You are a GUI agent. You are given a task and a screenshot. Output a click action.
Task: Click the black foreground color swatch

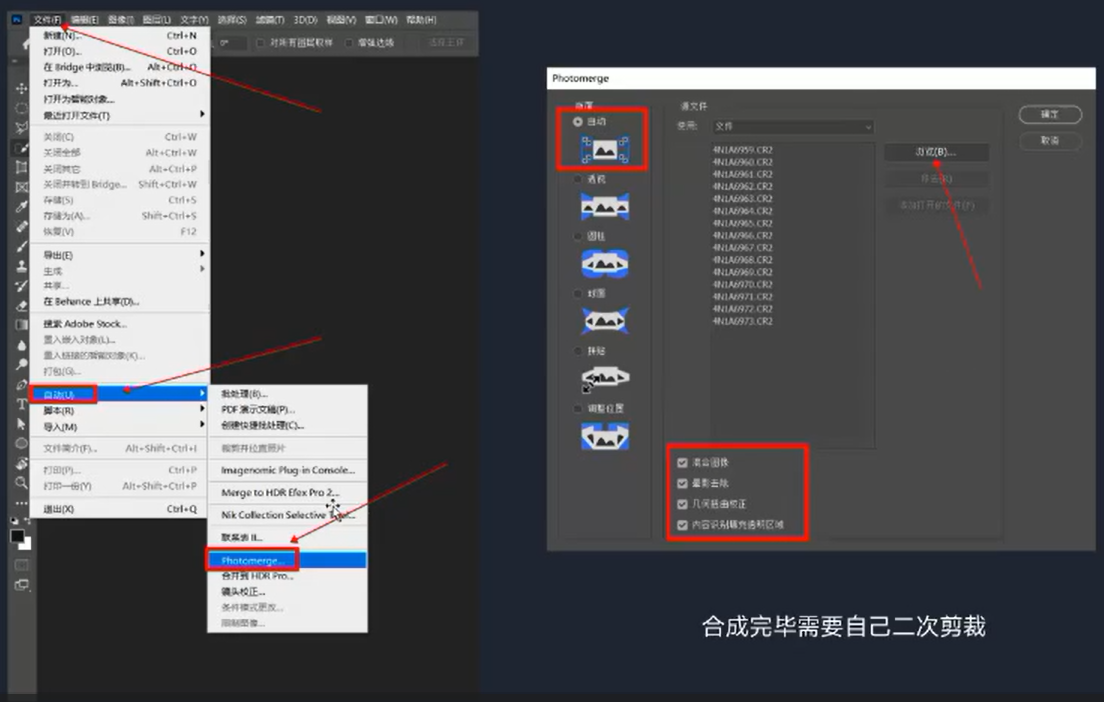17,537
